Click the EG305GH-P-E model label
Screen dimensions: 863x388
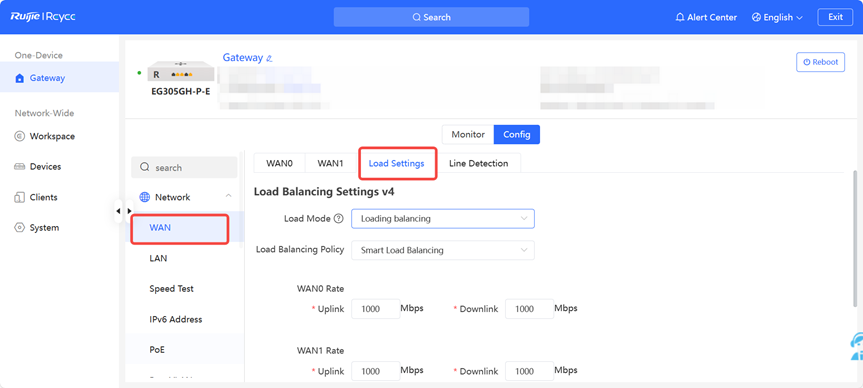[x=181, y=92]
